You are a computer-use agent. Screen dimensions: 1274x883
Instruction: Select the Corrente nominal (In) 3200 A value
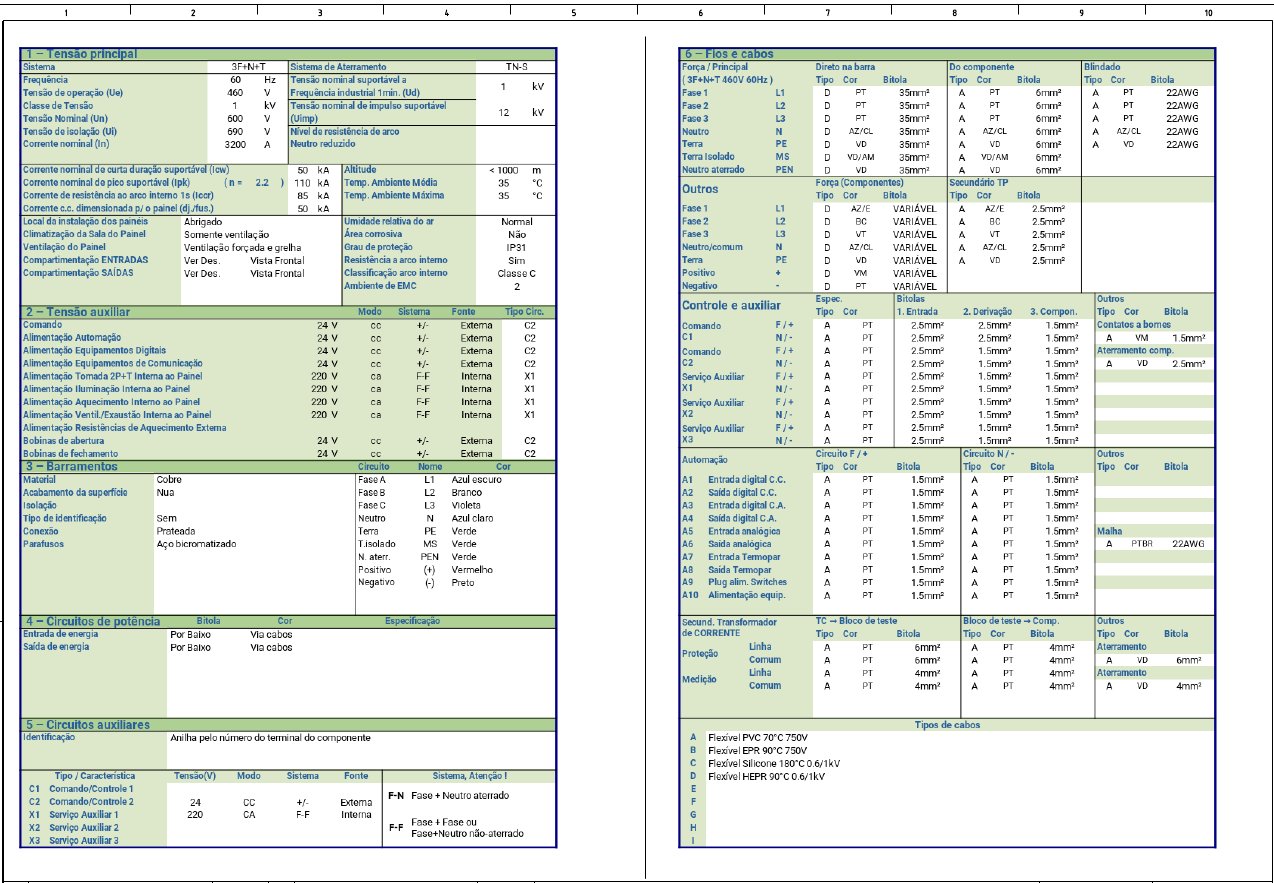coord(240,144)
